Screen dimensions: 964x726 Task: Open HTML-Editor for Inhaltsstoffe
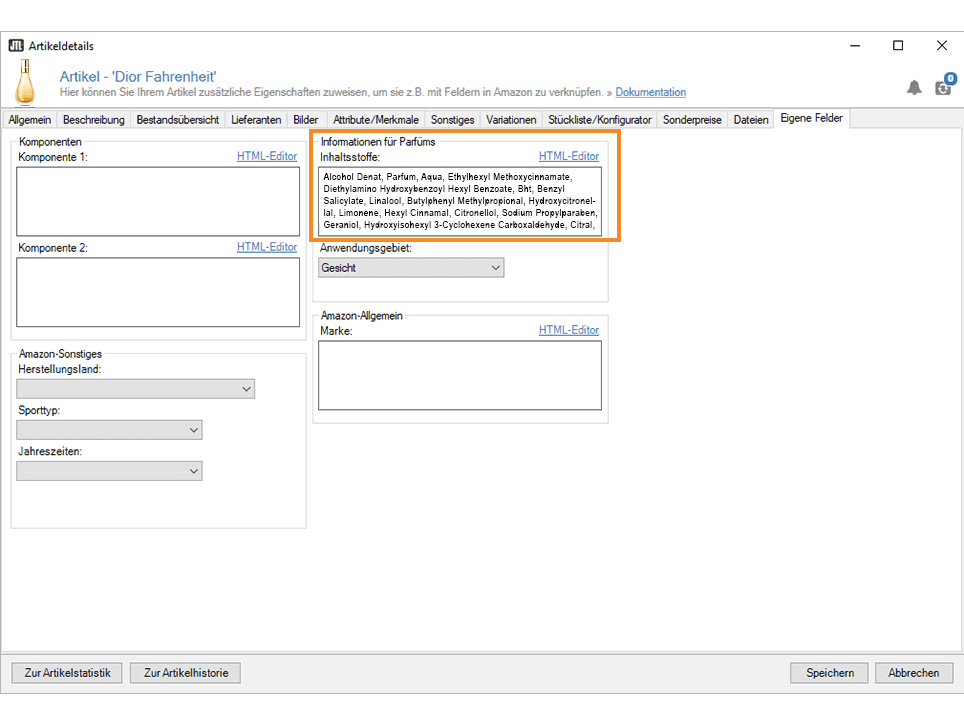[568, 157]
